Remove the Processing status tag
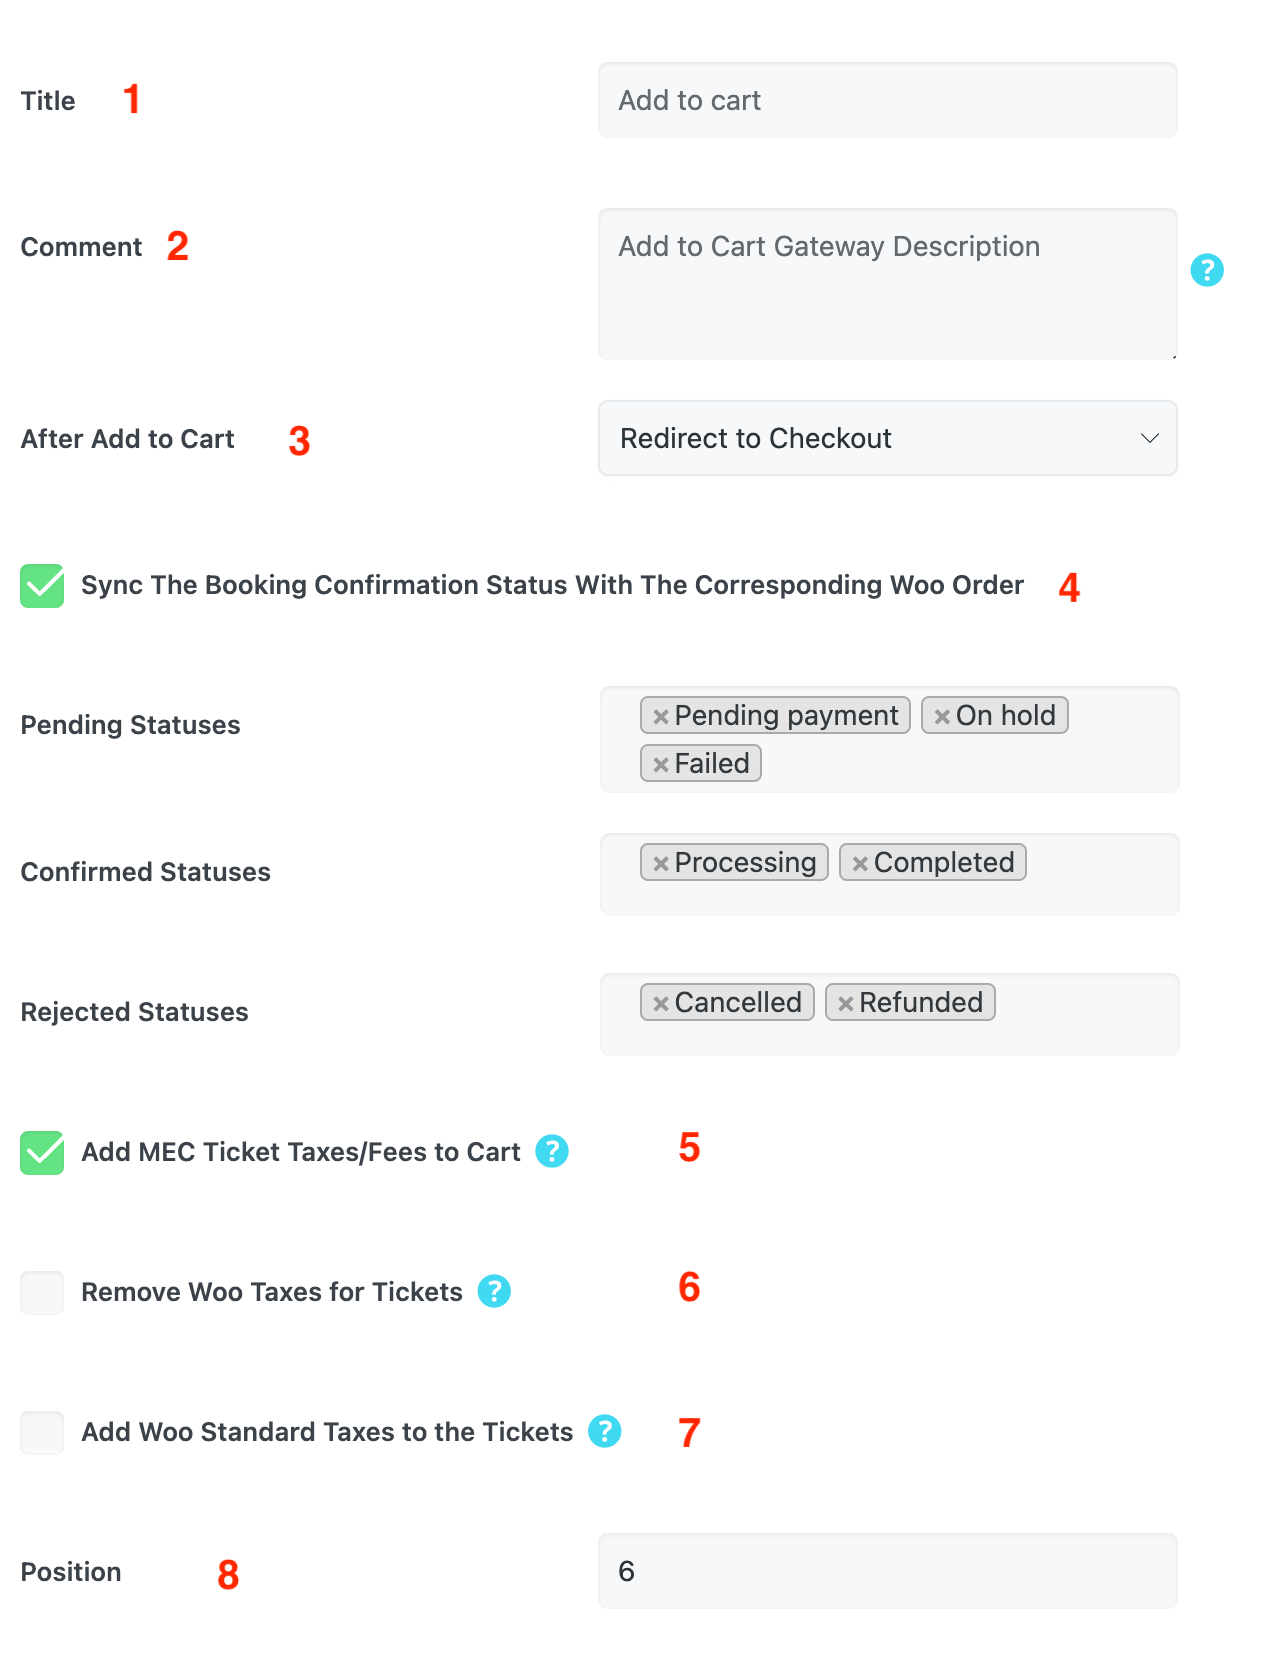The image size is (1281, 1660). click(660, 863)
